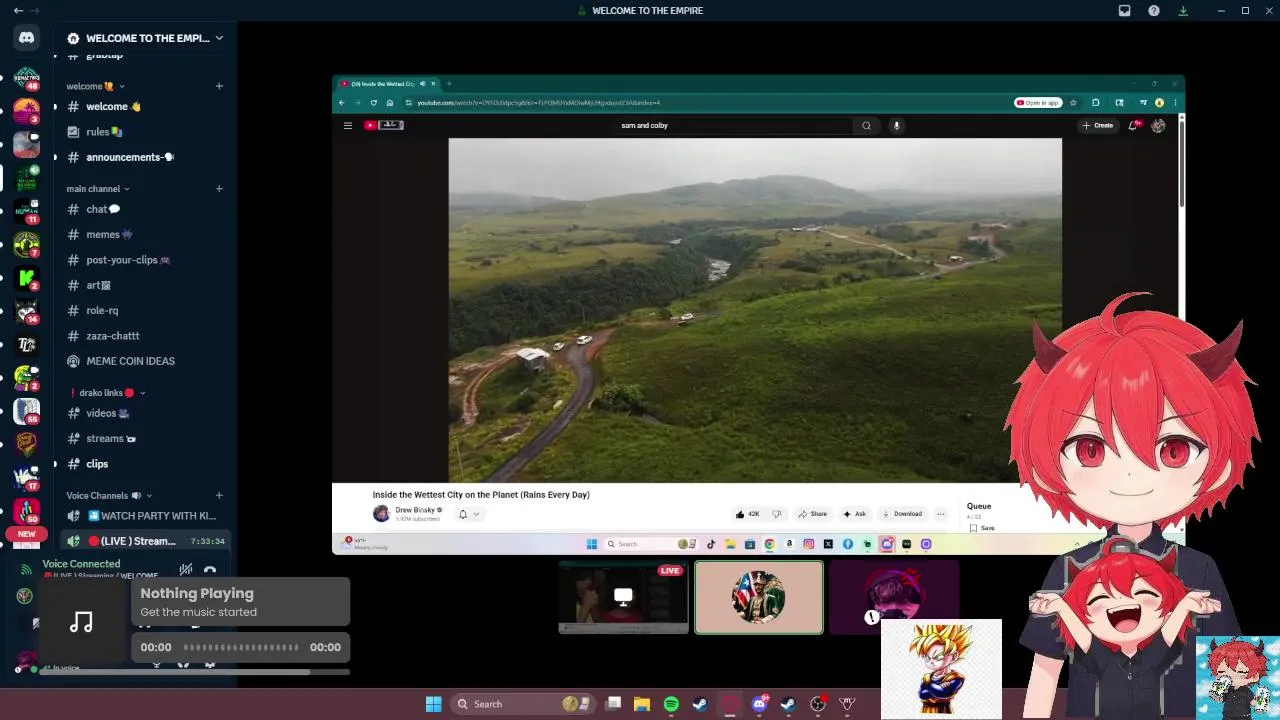Viewport: 1280px width, 720px height.
Task: Click the LIVE stream thumbnail tile
Action: [623, 597]
